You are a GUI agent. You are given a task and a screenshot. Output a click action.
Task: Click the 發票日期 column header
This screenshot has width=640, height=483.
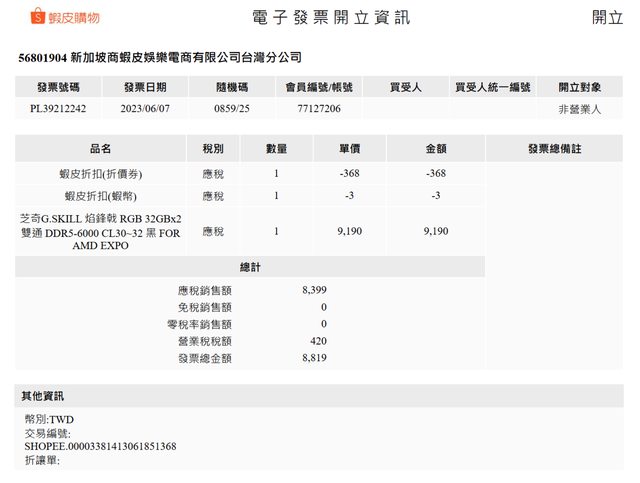145,88
